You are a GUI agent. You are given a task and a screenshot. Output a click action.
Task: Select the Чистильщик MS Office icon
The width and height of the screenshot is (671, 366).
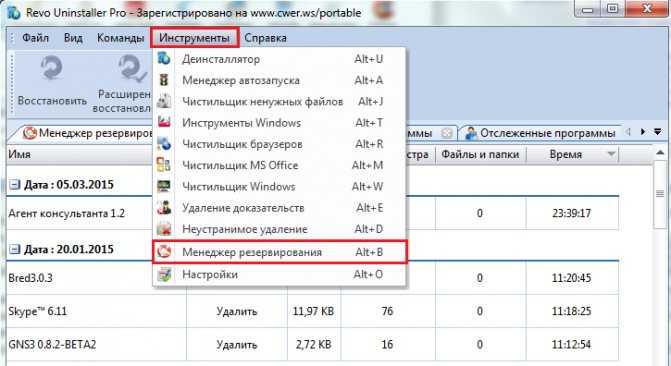point(164,165)
